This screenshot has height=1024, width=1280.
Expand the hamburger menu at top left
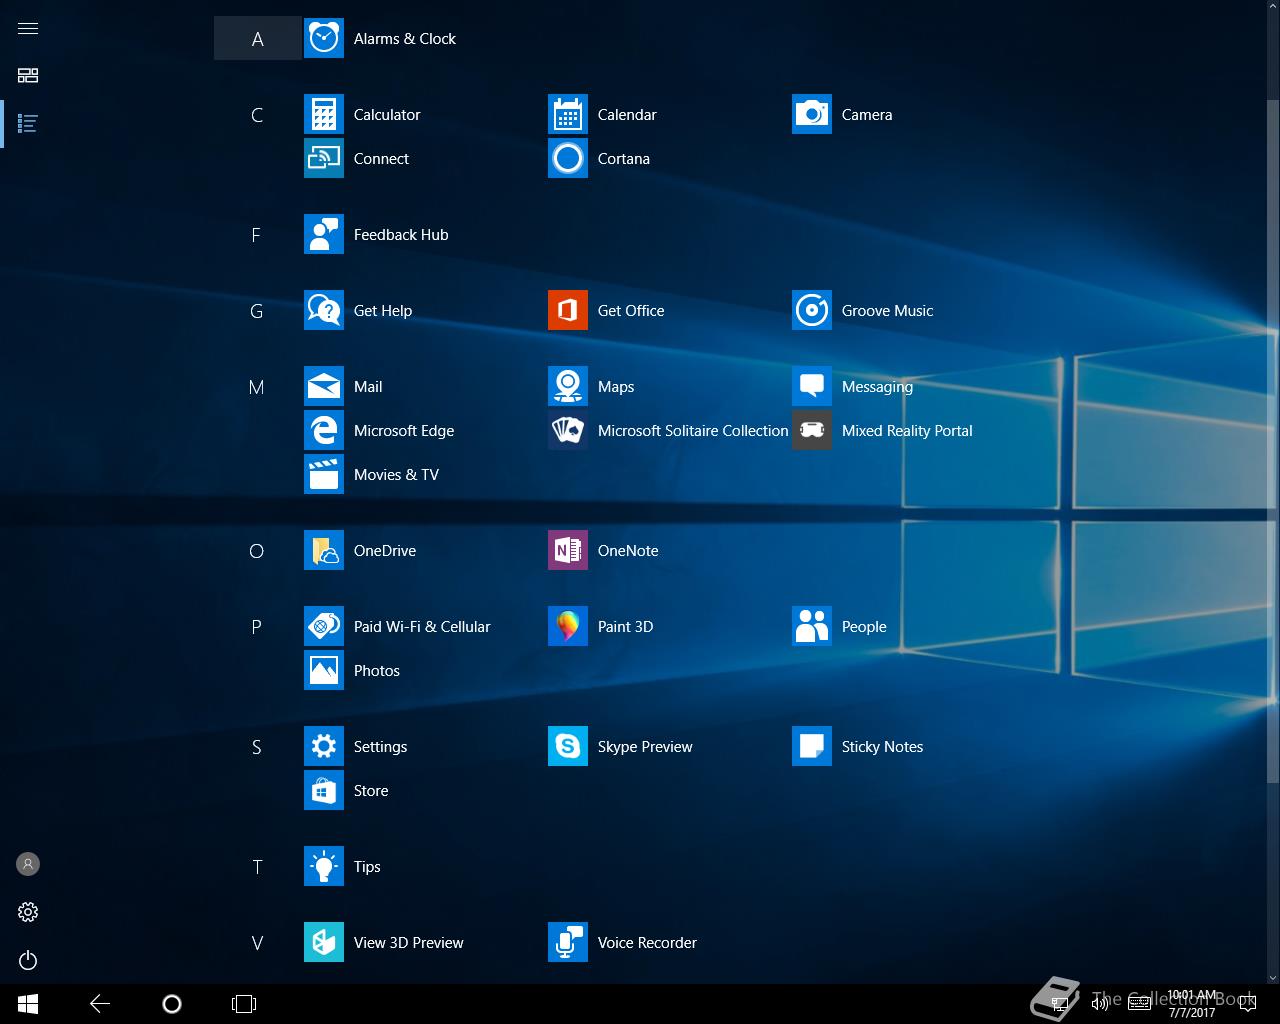(28, 28)
